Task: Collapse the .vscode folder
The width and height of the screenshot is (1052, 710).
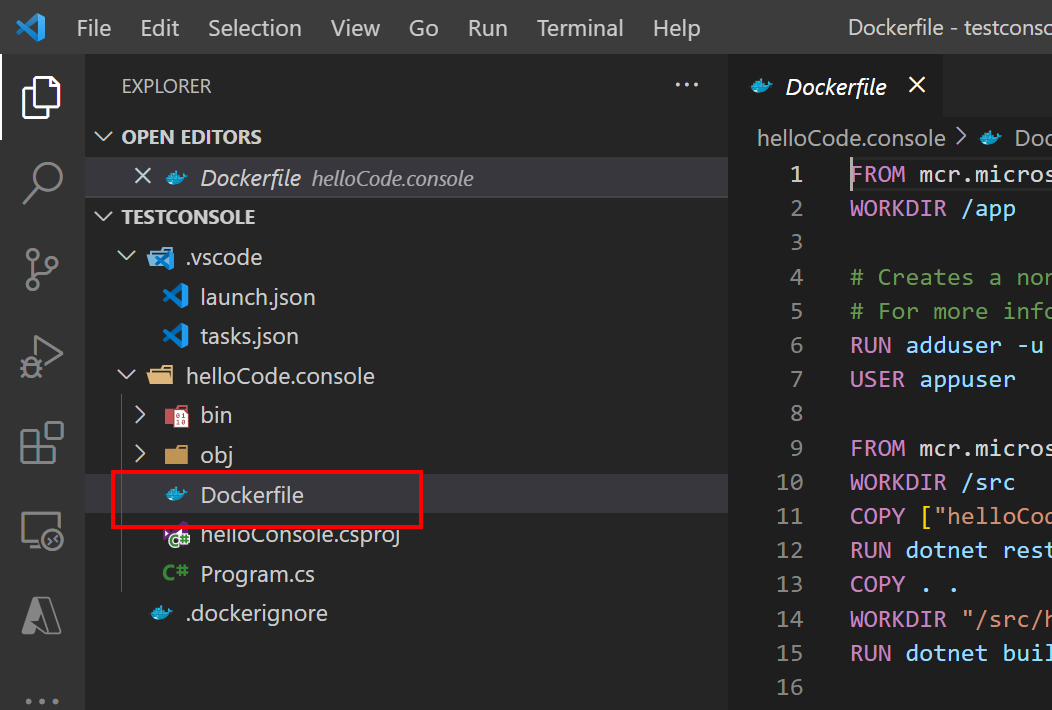Action: [x=126, y=256]
